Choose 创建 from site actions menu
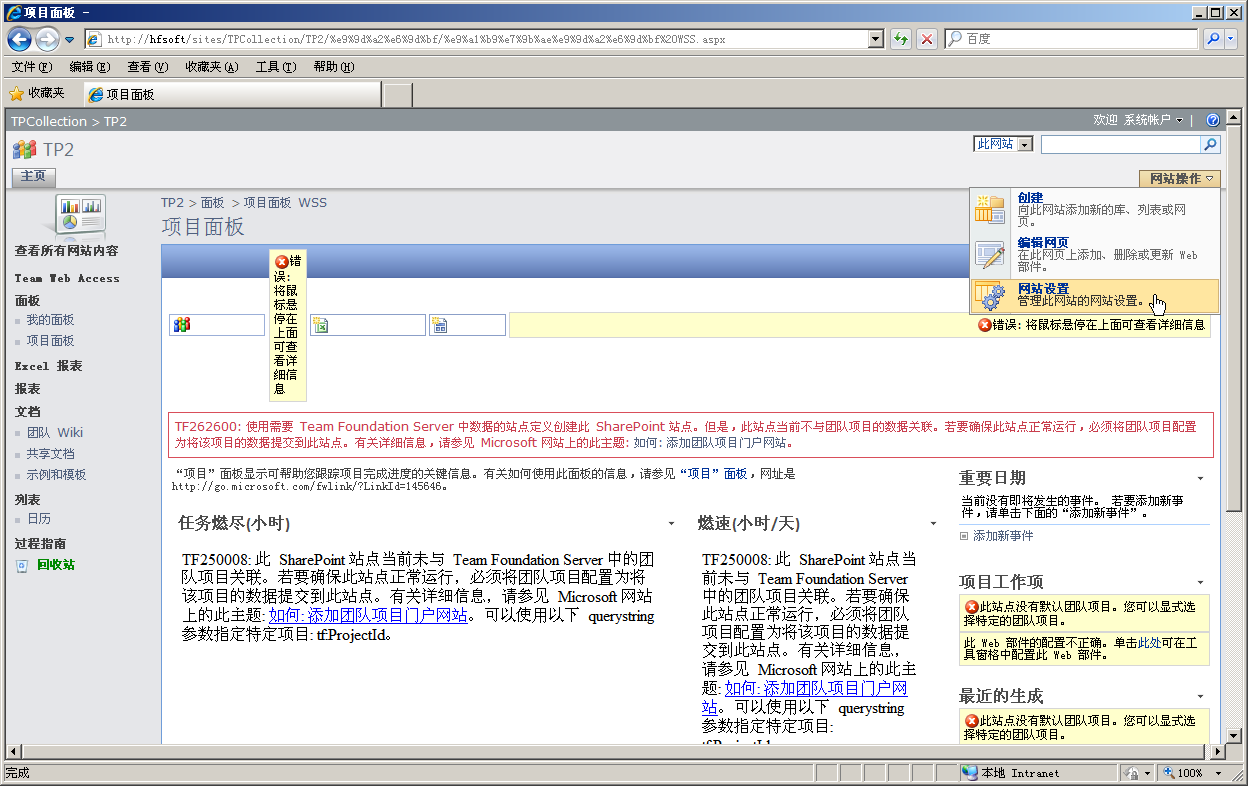The width and height of the screenshot is (1248, 786). click(x=1095, y=210)
